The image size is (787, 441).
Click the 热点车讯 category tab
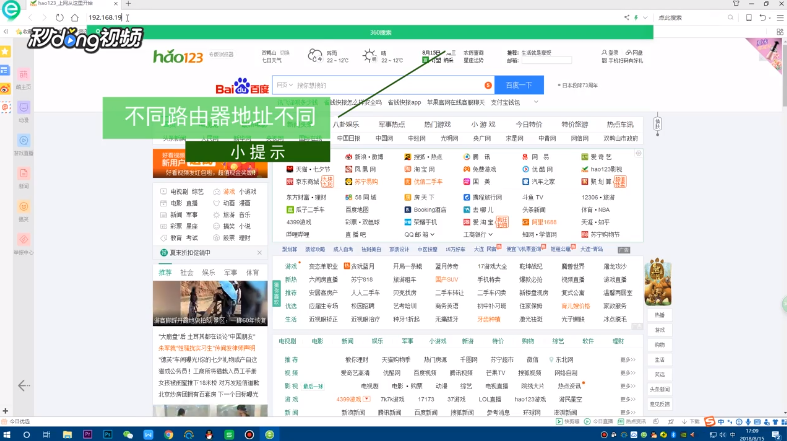[x=620, y=124]
